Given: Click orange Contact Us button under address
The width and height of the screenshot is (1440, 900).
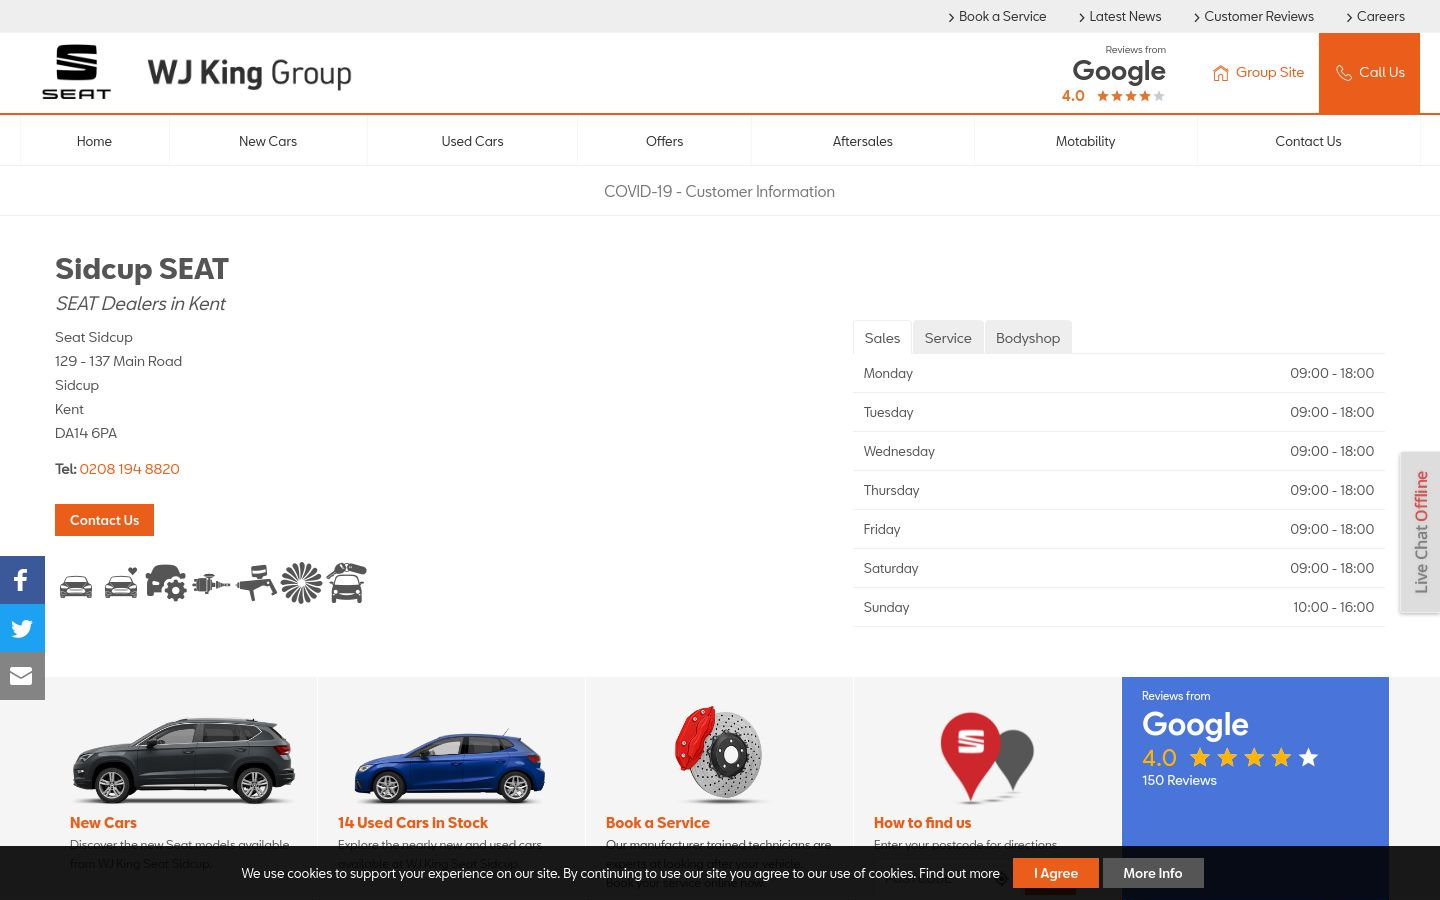Looking at the screenshot, I should click(104, 520).
